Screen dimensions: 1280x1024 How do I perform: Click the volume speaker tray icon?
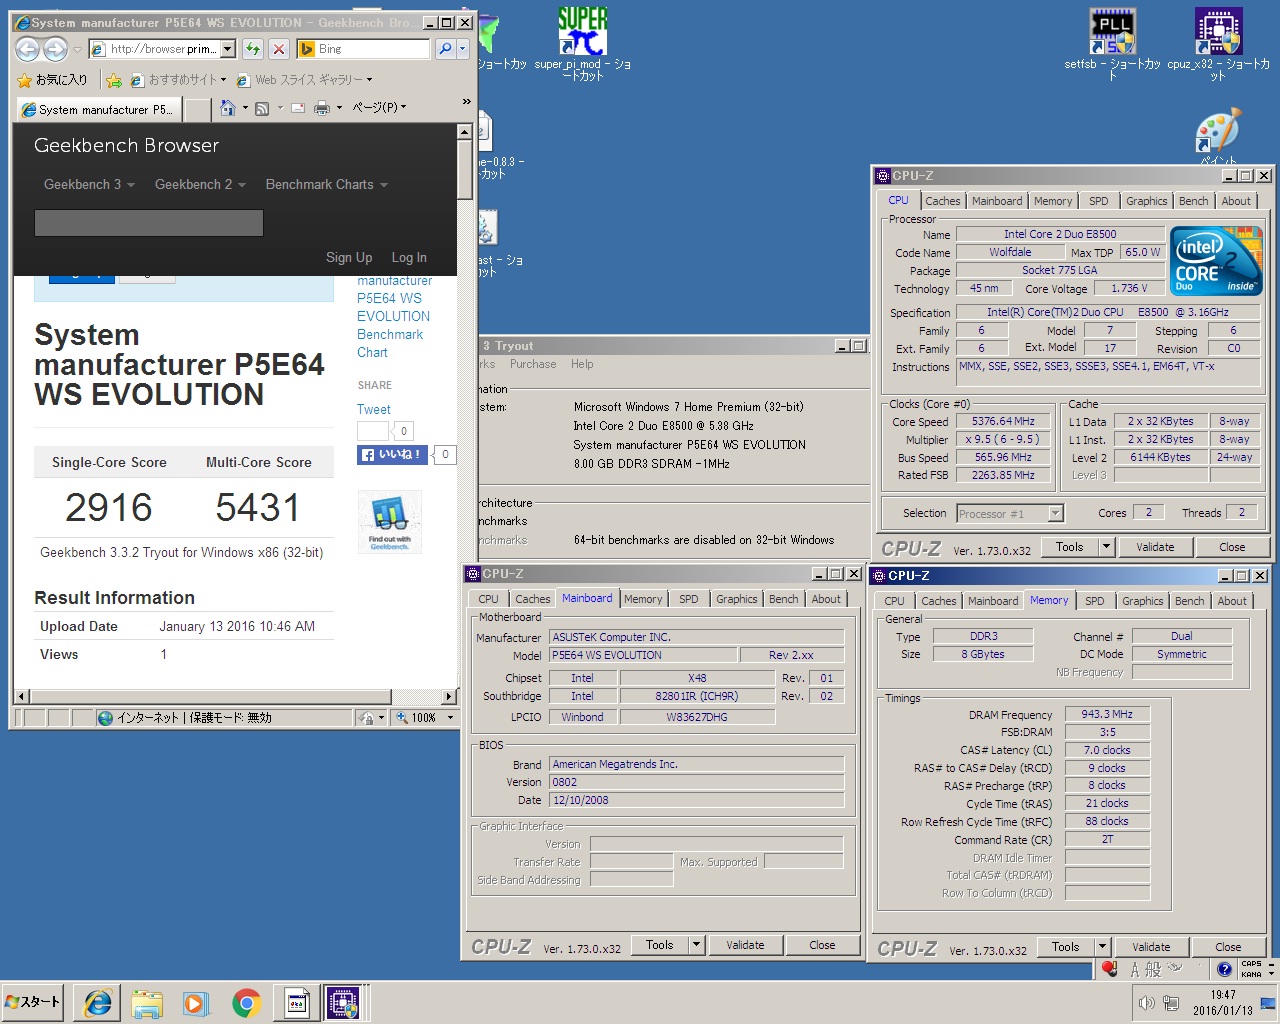coord(1146,1003)
